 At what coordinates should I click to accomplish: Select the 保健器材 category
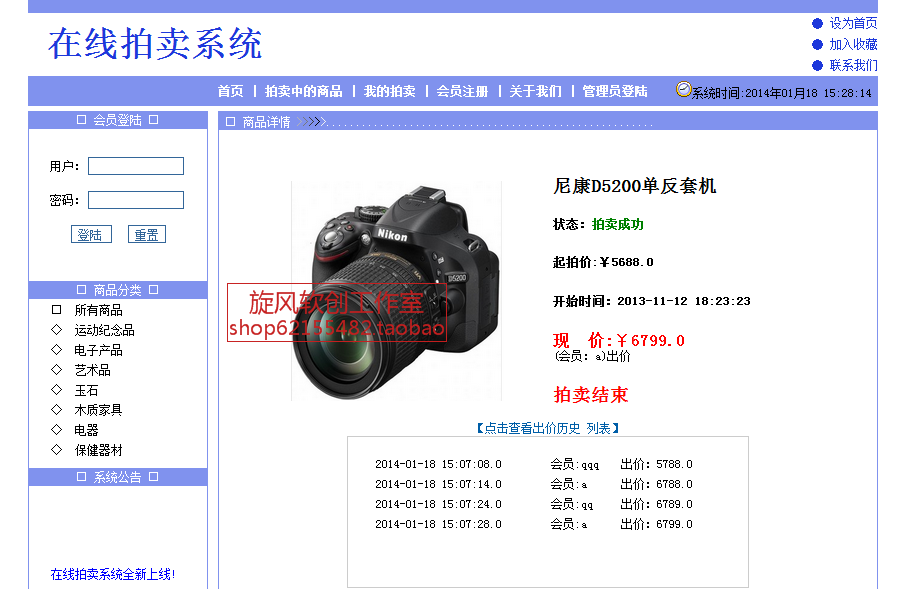98,450
